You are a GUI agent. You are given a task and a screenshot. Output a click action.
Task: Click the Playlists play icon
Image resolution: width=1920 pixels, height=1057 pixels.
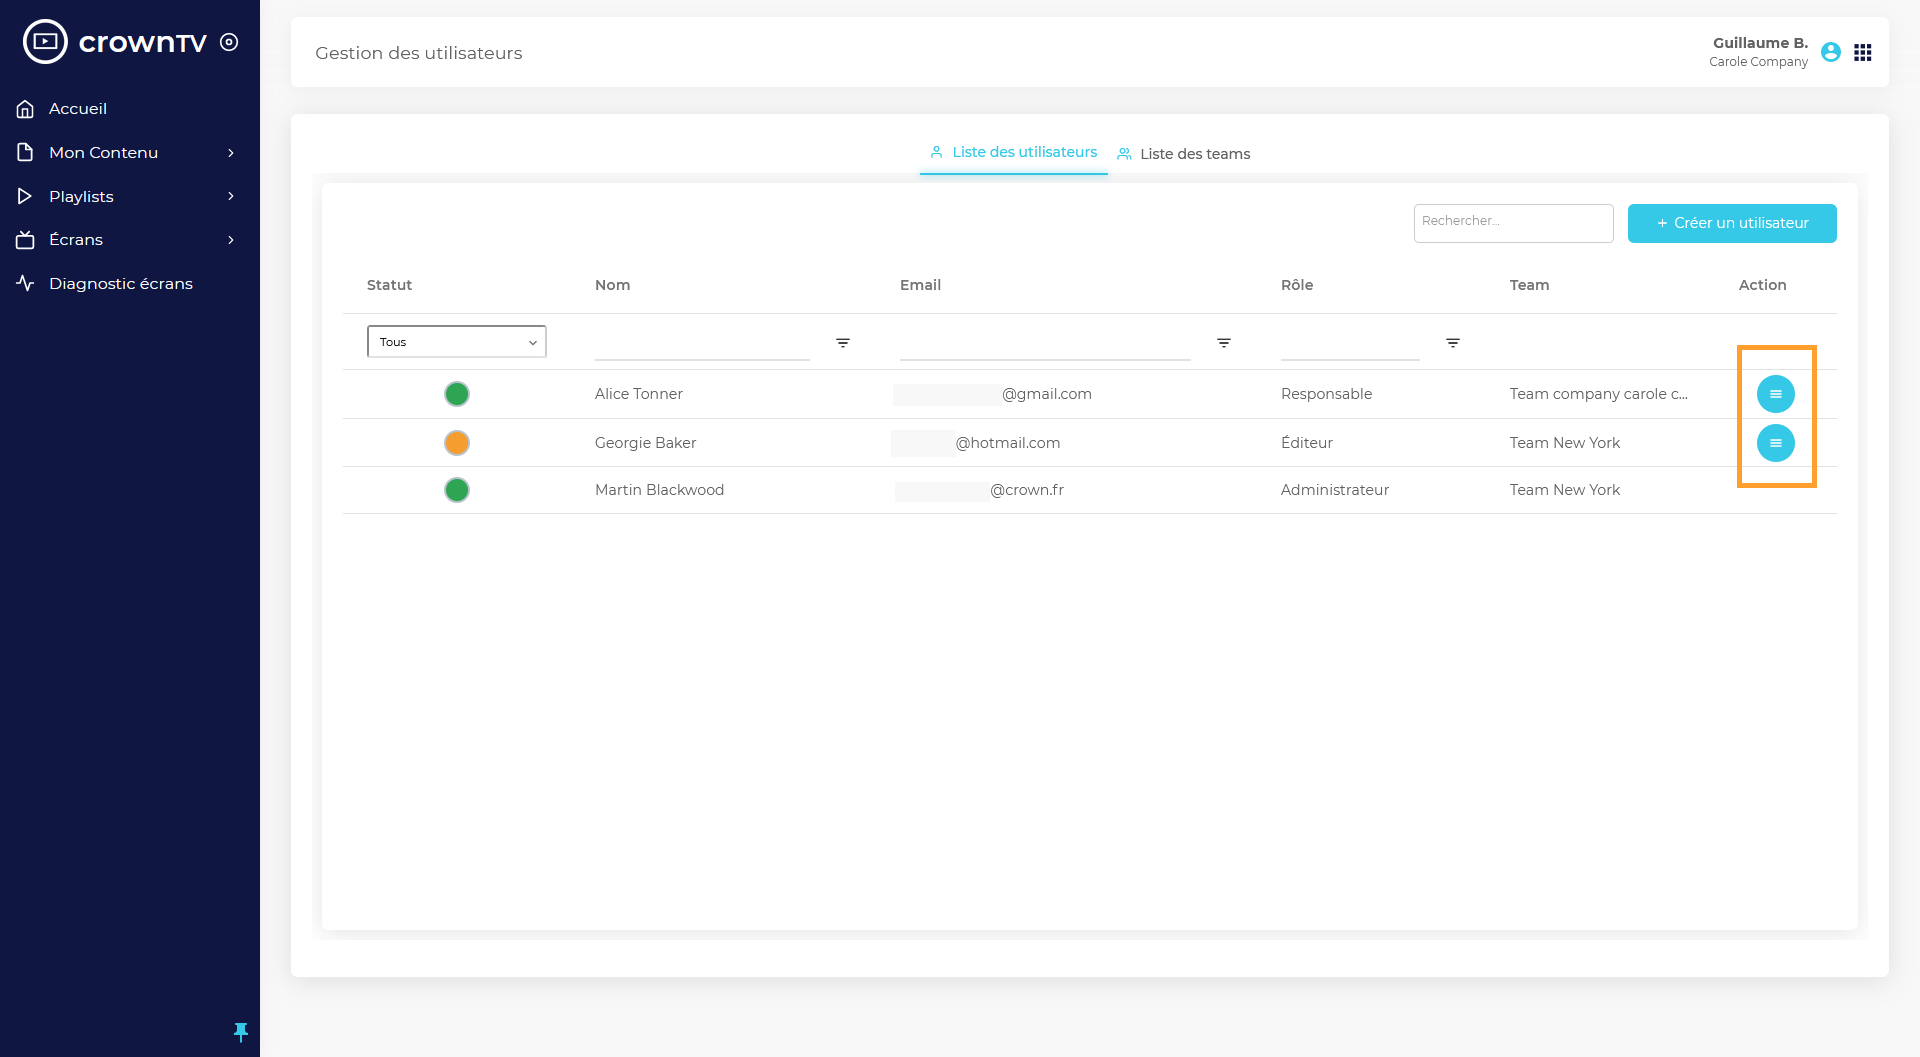point(25,196)
